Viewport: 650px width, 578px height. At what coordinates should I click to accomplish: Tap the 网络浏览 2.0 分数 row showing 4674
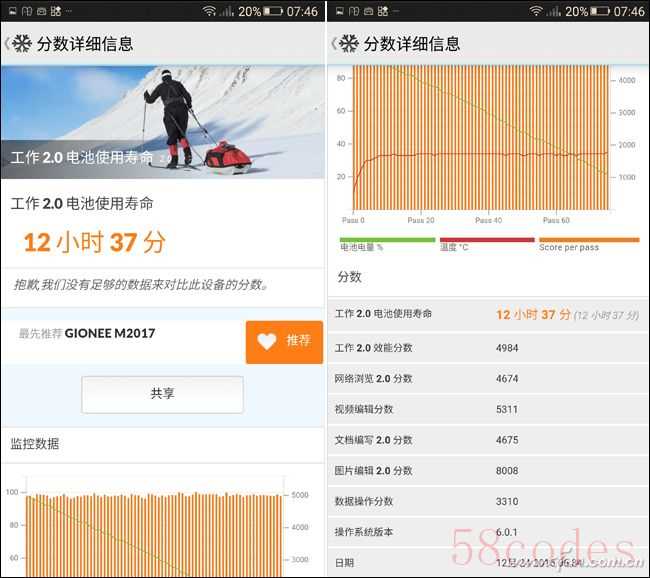488,379
